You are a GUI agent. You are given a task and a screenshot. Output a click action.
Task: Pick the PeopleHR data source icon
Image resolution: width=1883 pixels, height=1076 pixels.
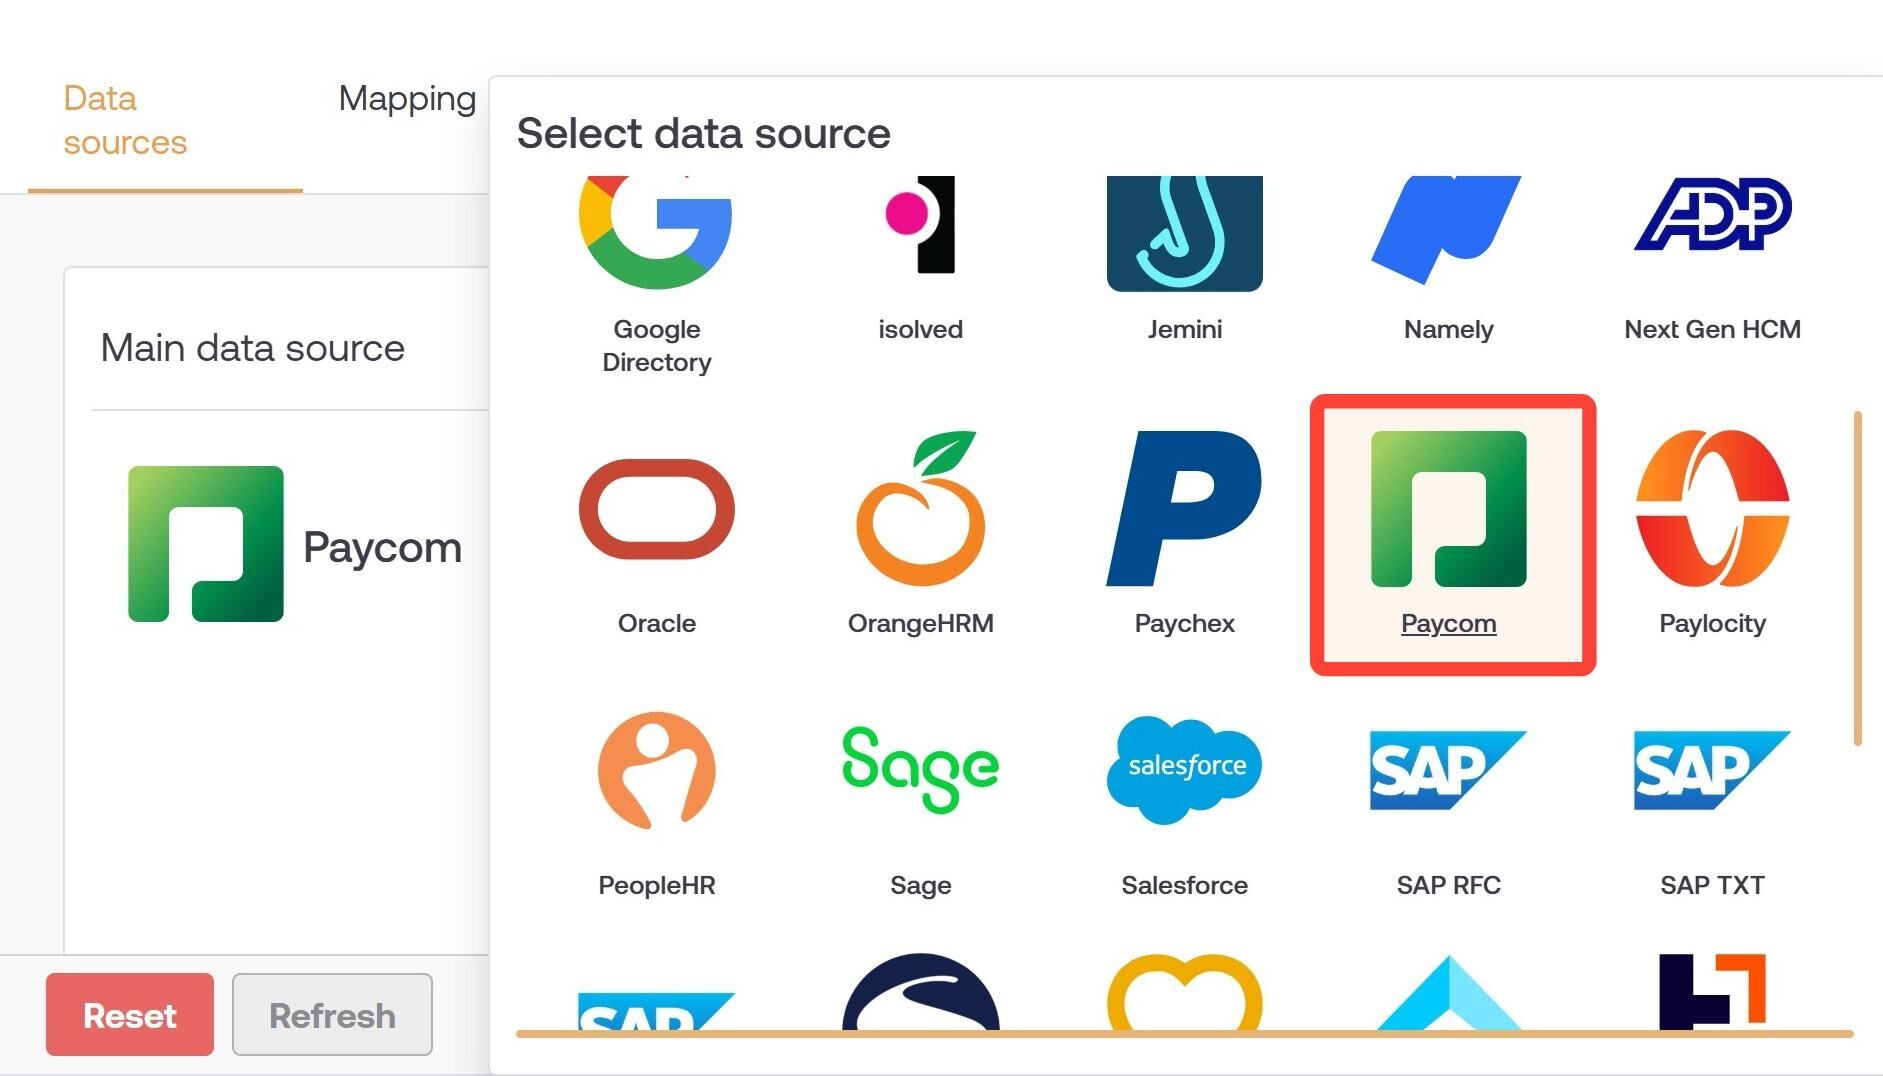tap(656, 770)
